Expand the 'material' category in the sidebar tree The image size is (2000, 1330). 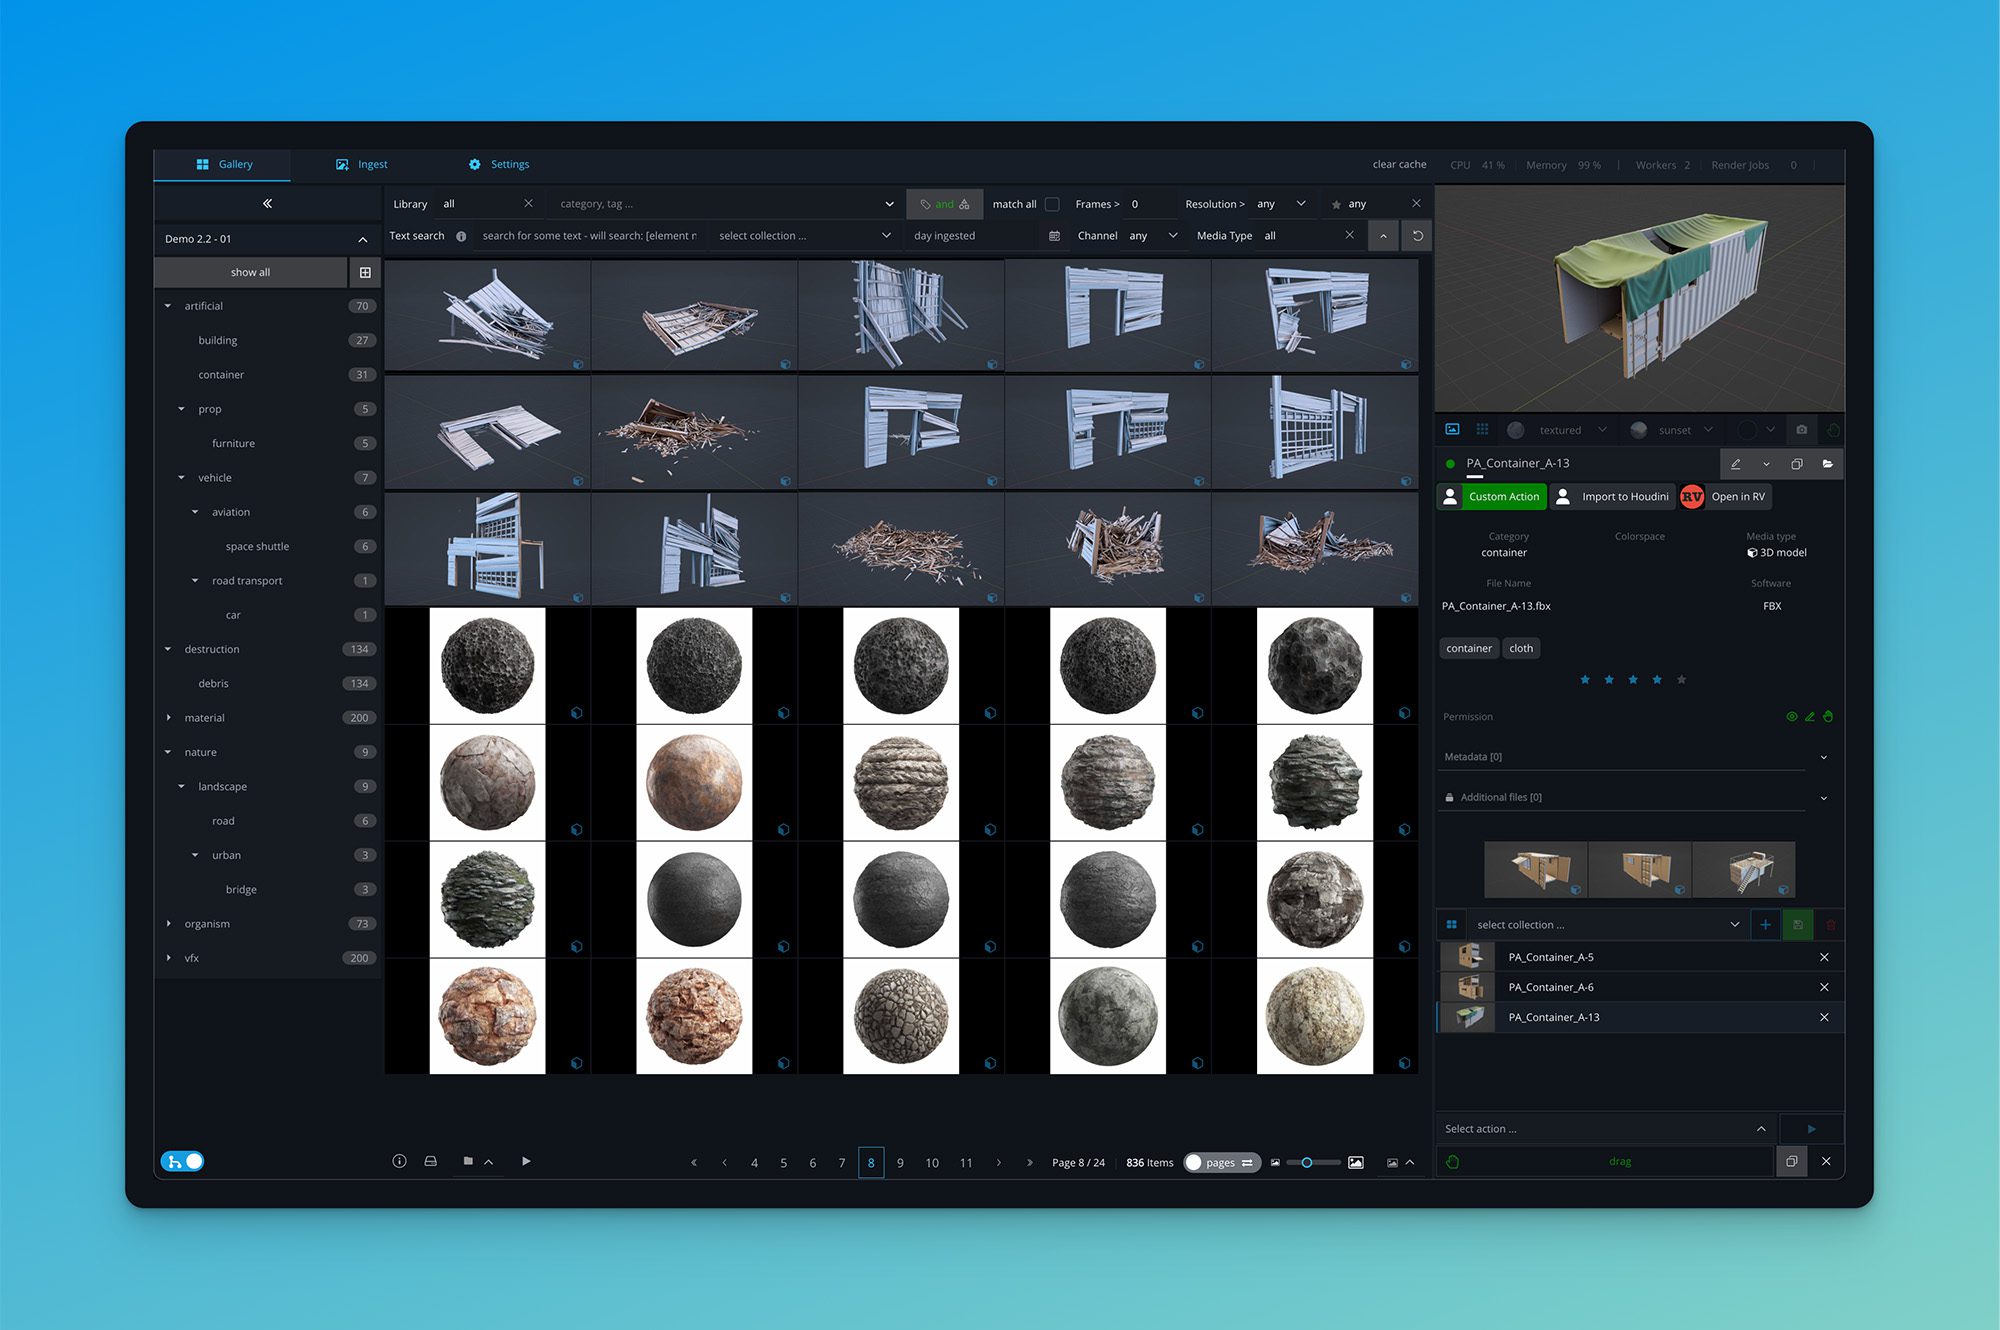tap(169, 717)
